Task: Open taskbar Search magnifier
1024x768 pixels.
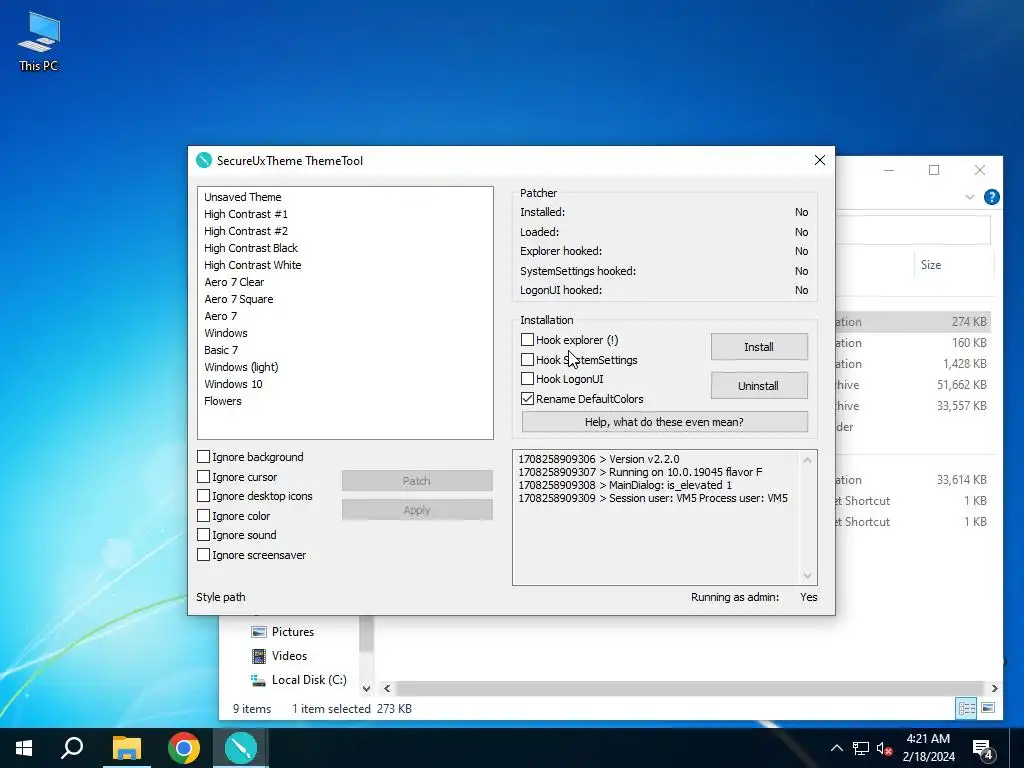Action: pyautogui.click(x=72, y=748)
